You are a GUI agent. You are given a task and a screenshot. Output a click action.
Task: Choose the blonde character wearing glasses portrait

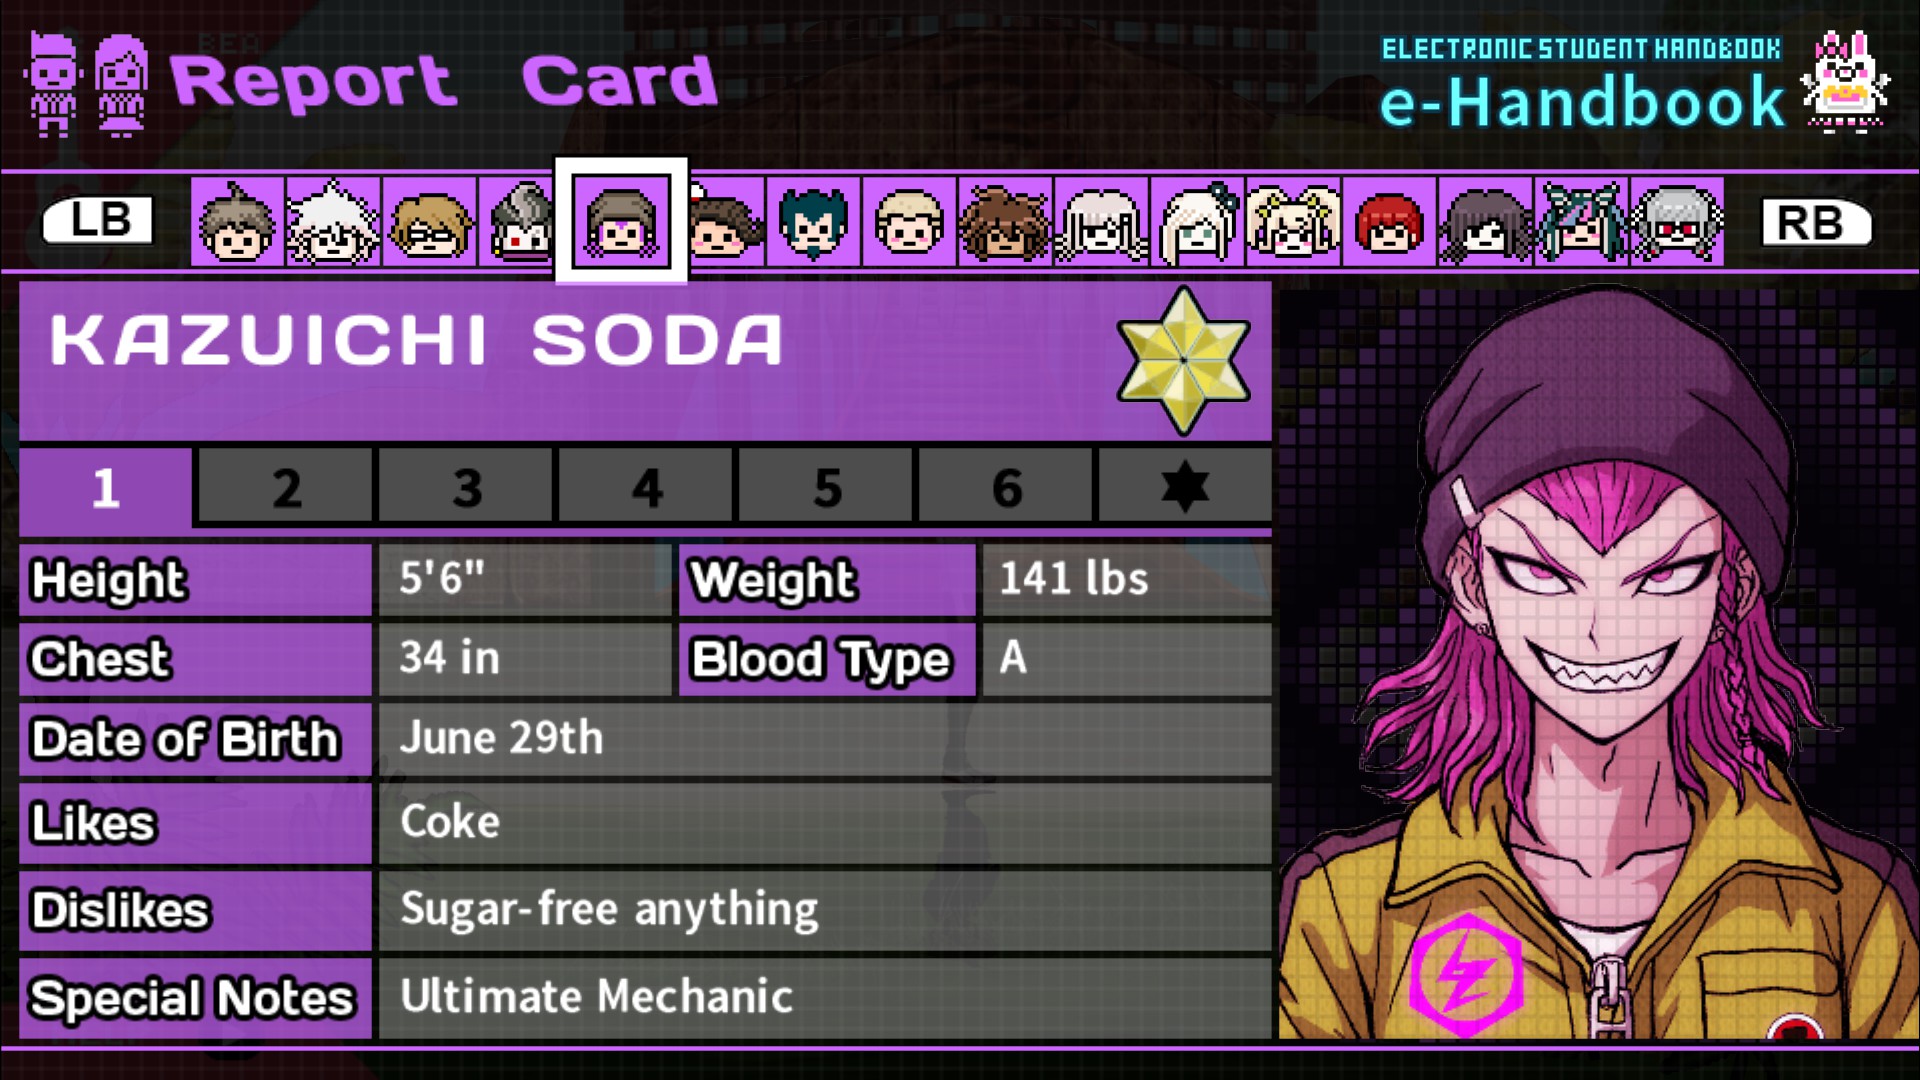(429, 222)
